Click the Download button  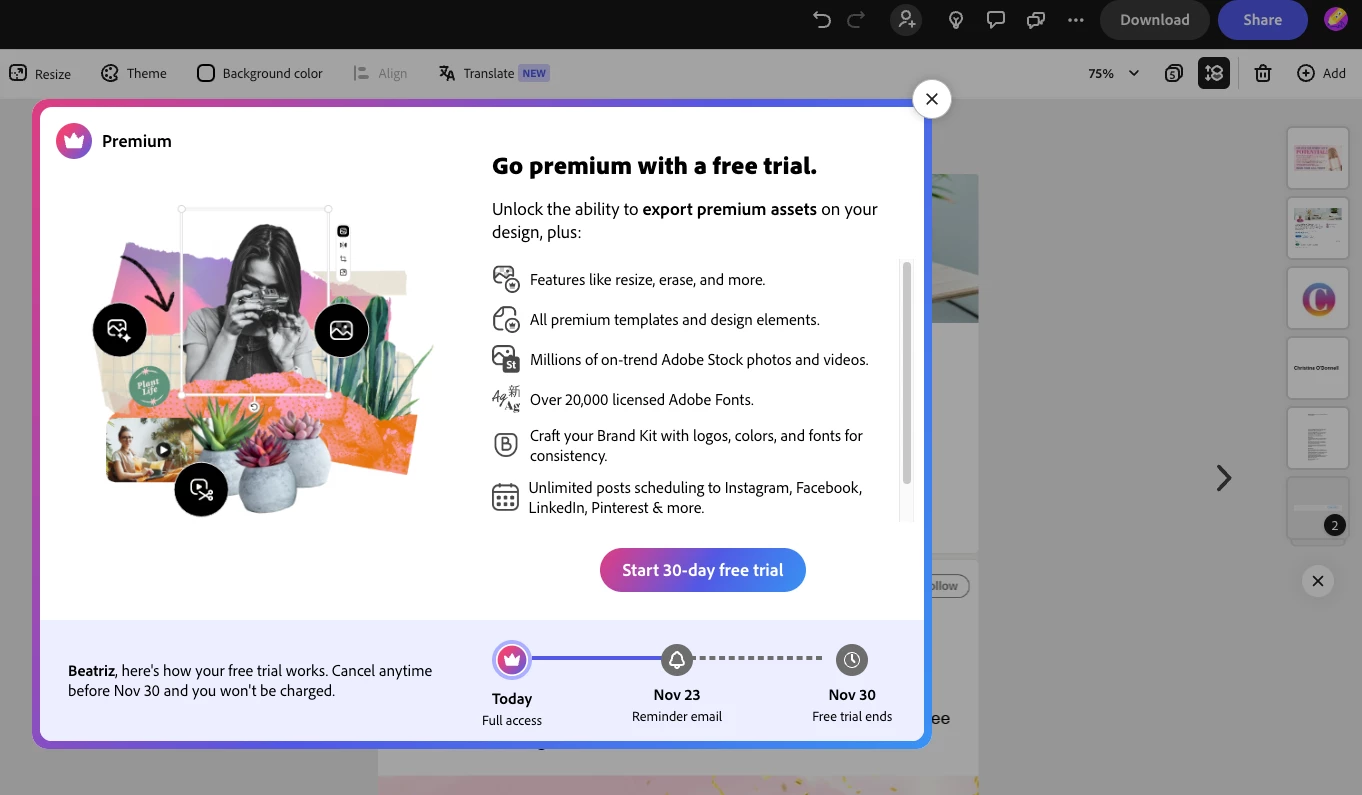(x=1154, y=20)
